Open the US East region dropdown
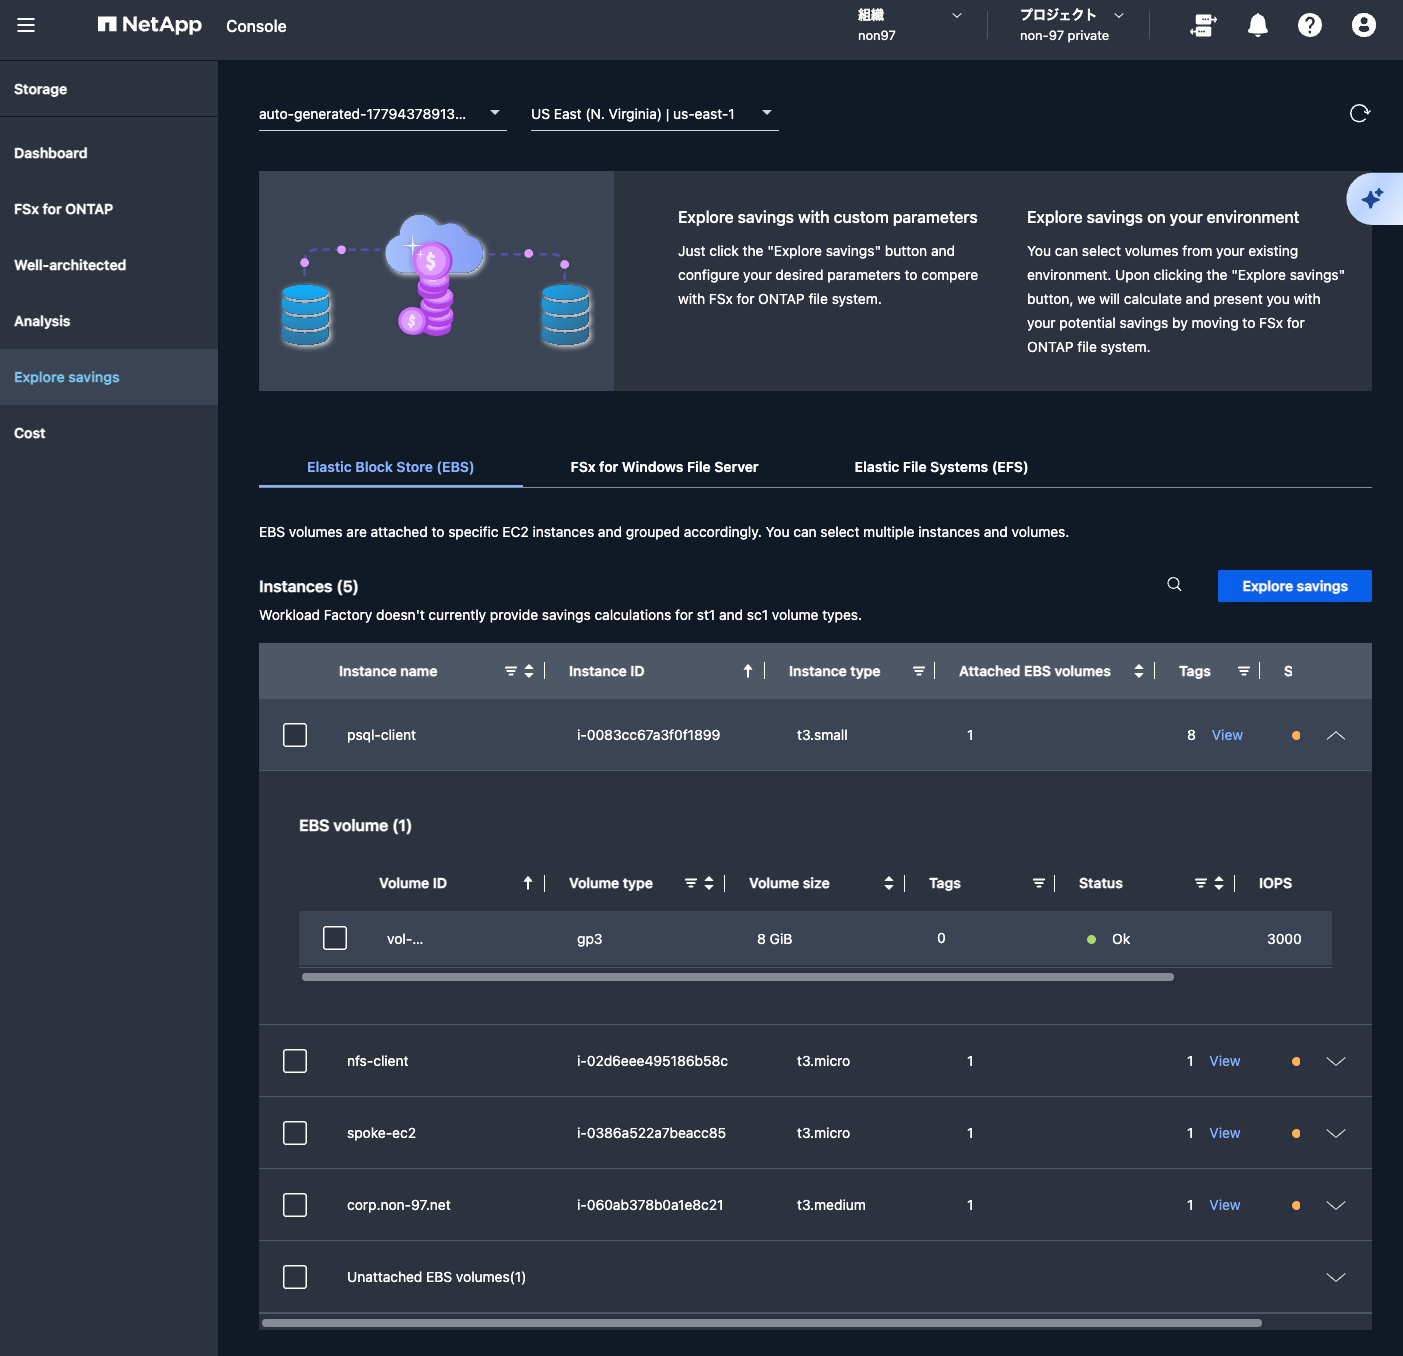Image resolution: width=1403 pixels, height=1356 pixels. (x=654, y=114)
